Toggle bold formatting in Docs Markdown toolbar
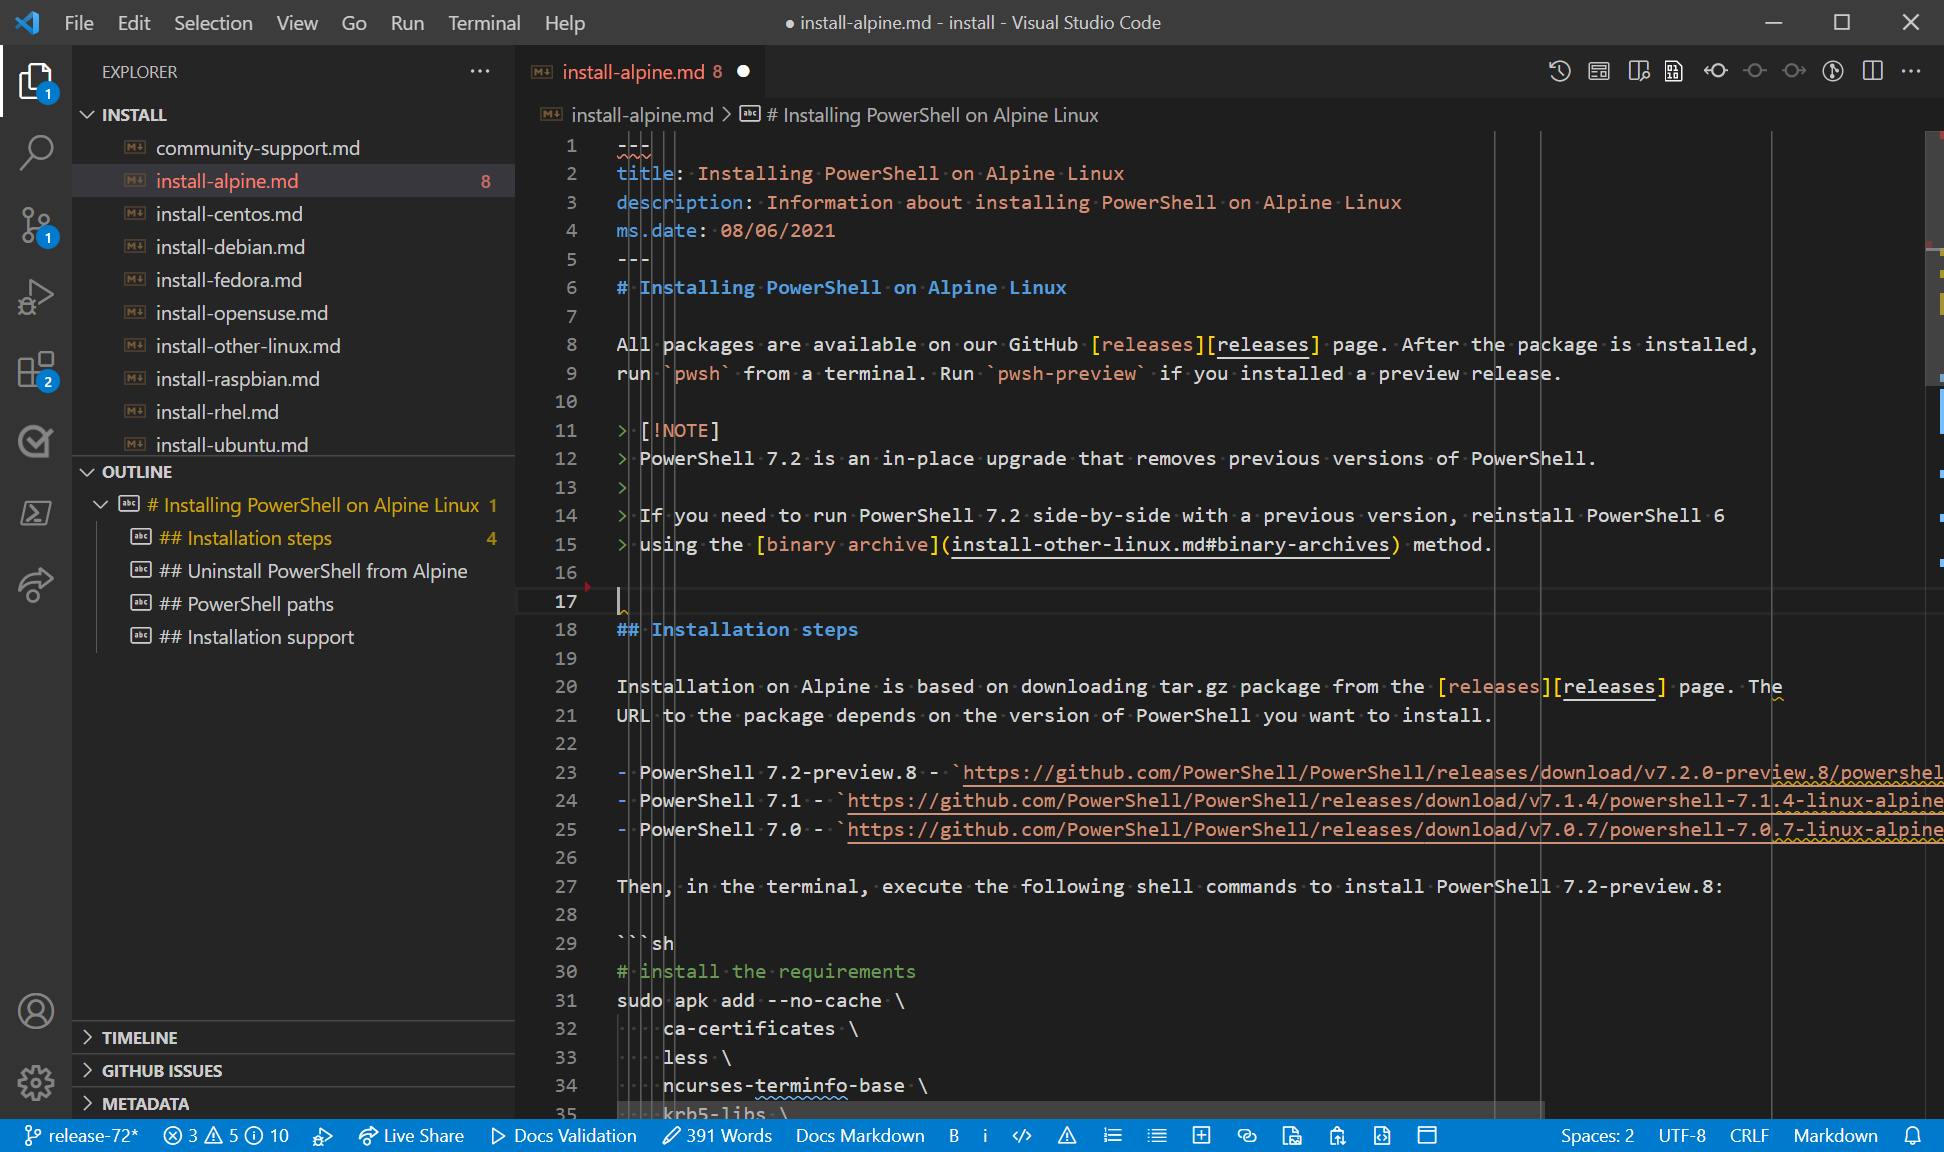 pos(953,1136)
